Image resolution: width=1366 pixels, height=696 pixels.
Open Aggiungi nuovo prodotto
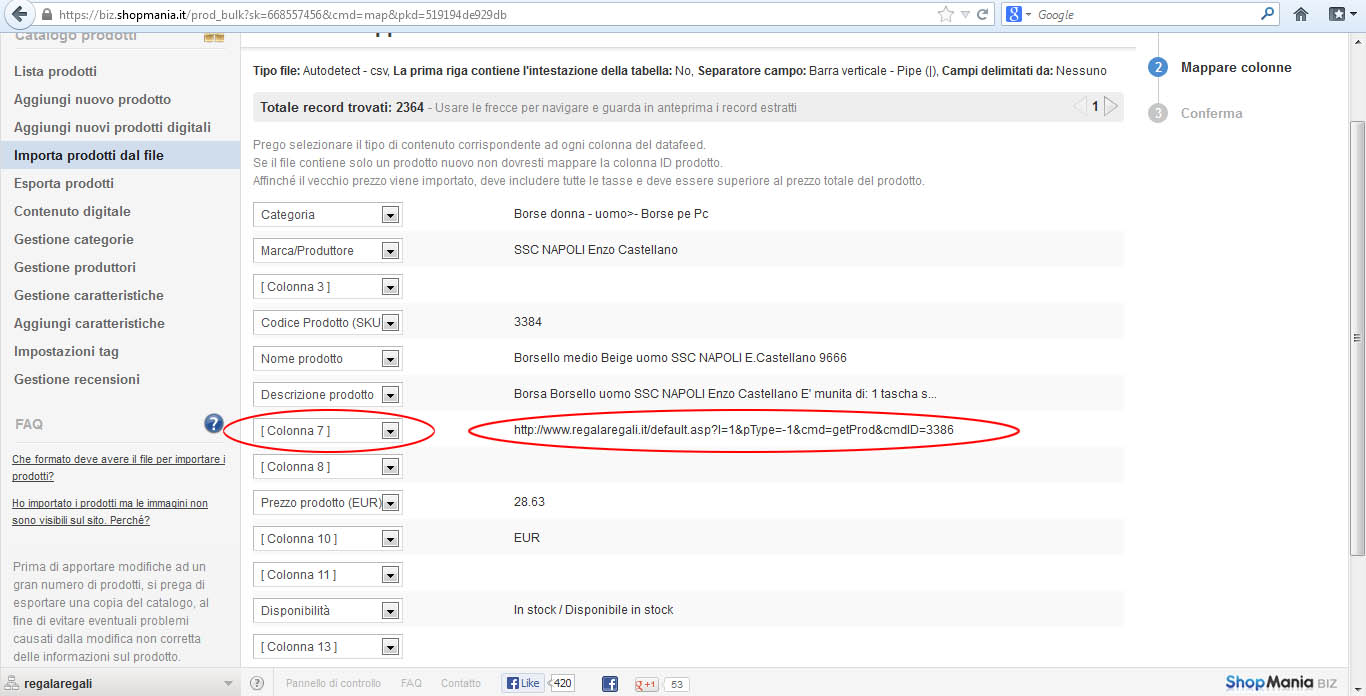point(92,99)
